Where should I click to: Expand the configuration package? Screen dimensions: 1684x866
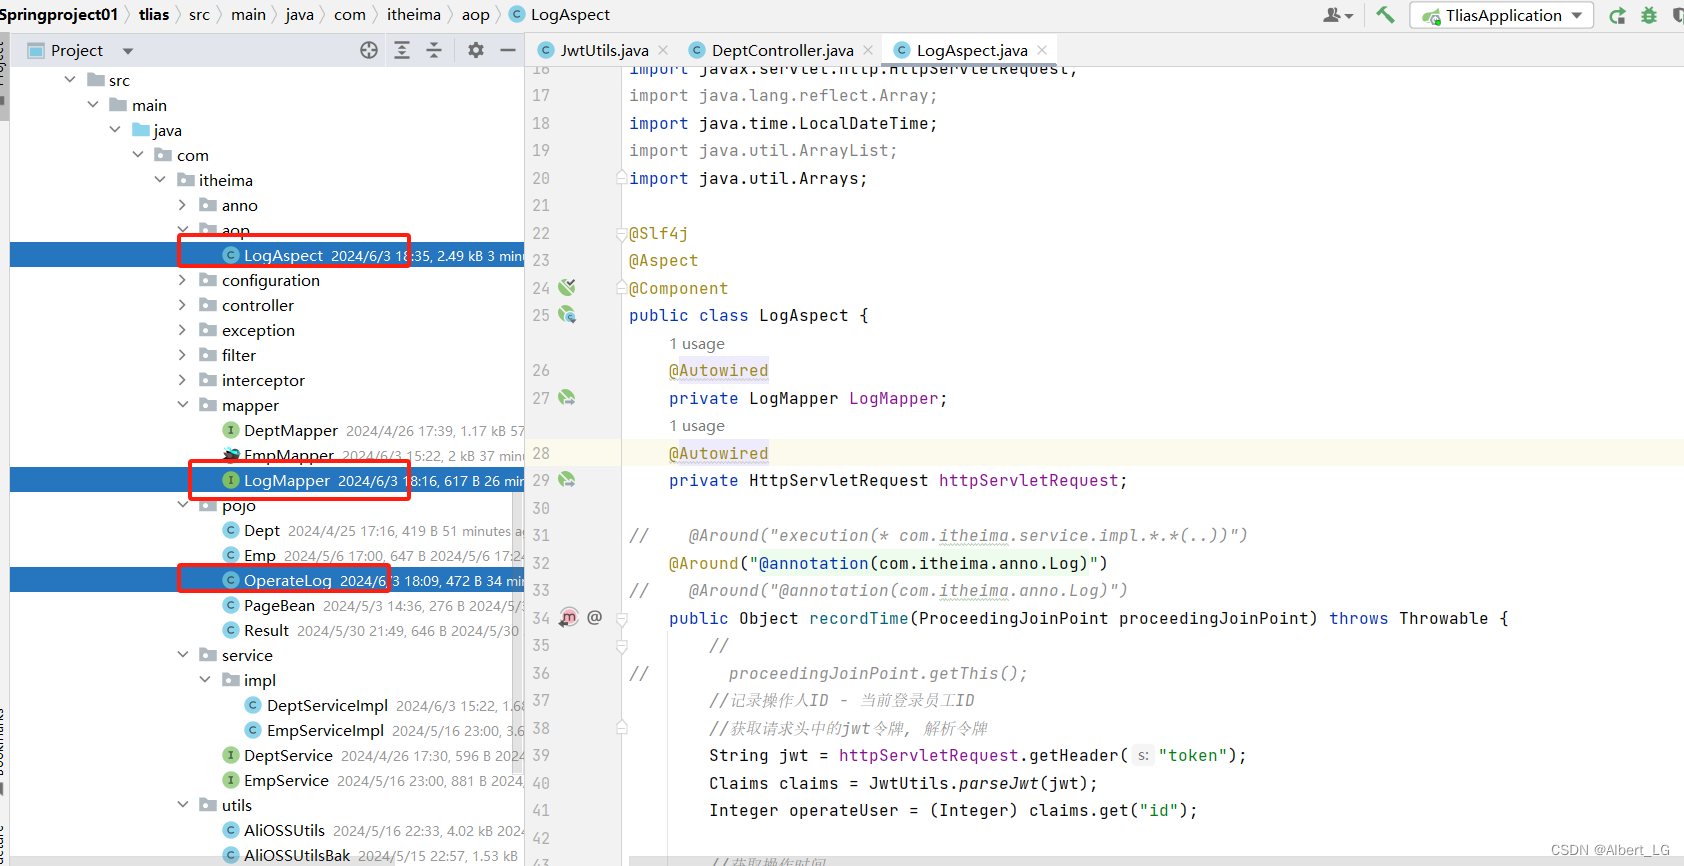click(182, 280)
